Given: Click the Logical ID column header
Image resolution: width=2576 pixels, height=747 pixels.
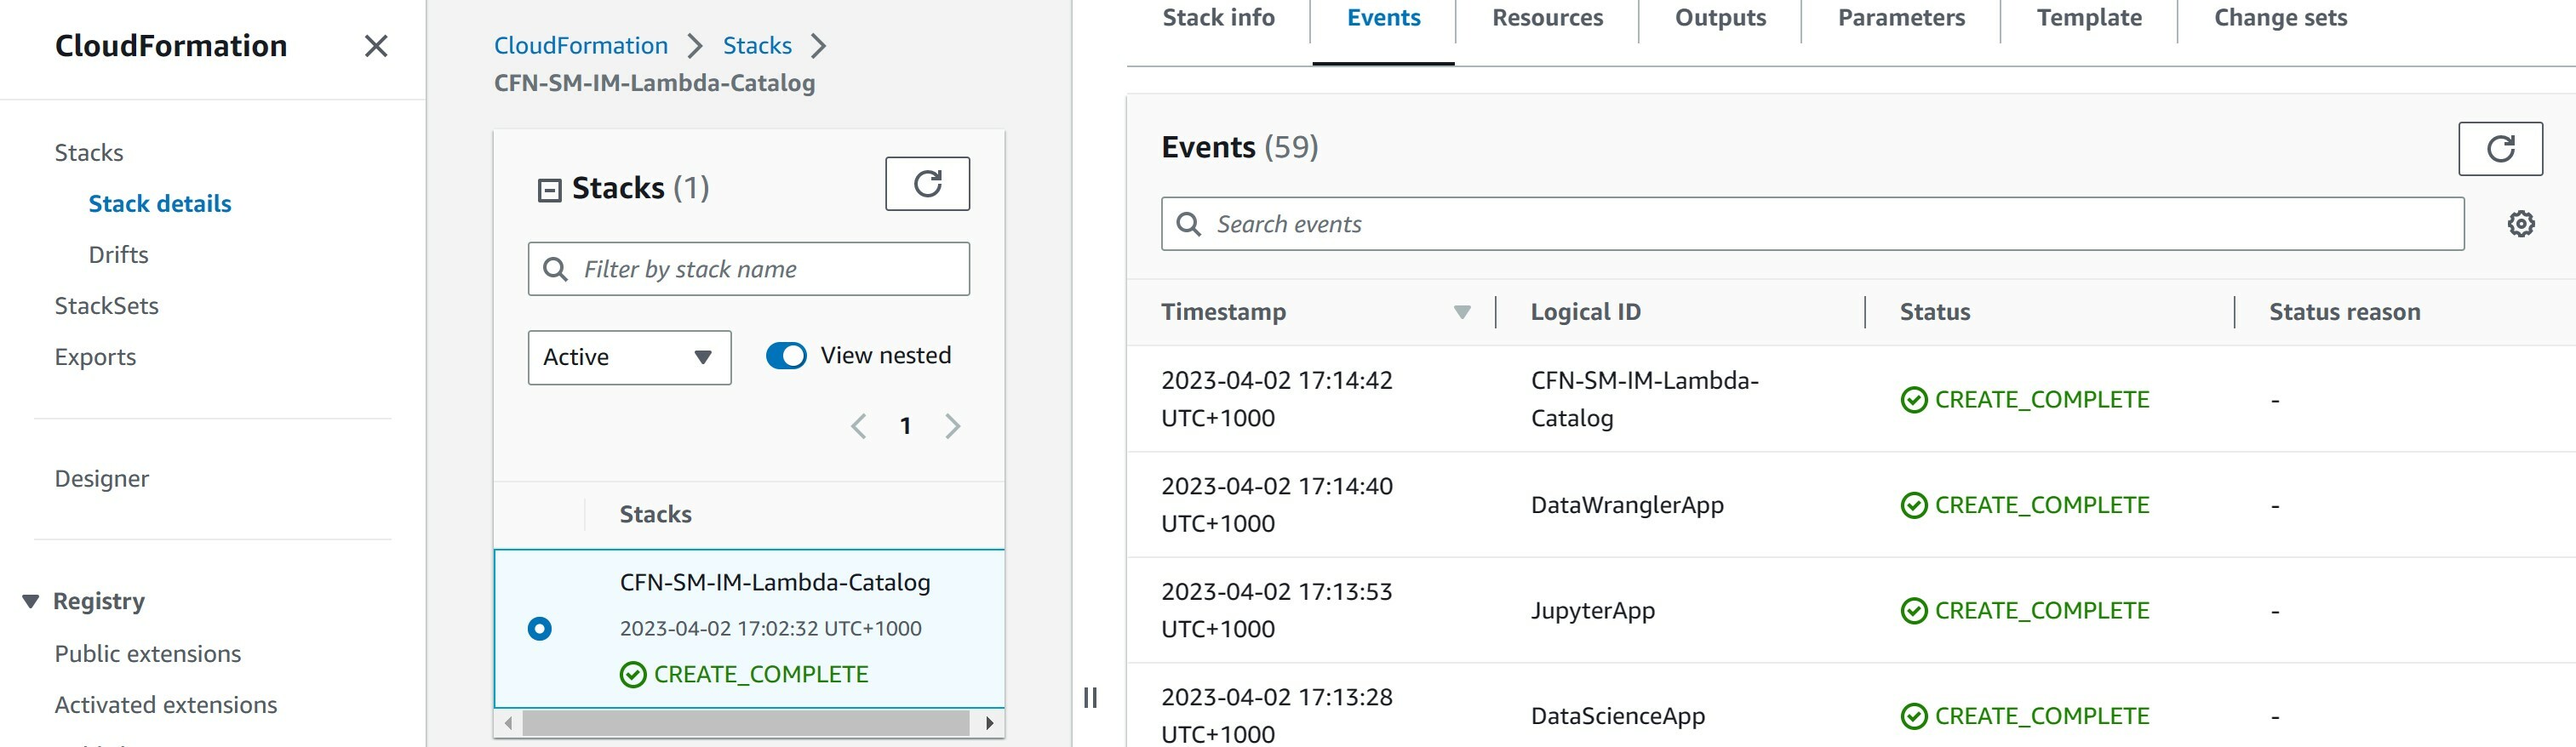Looking at the screenshot, I should [x=1585, y=312].
